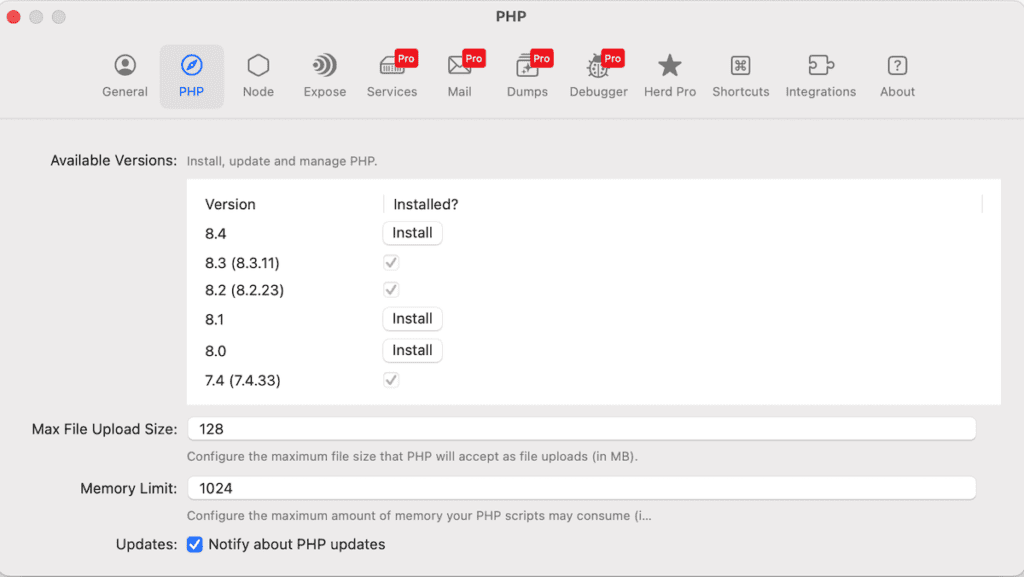Open the General settings icon
Screen dimensions: 1024x577
pyautogui.click(x=125, y=66)
